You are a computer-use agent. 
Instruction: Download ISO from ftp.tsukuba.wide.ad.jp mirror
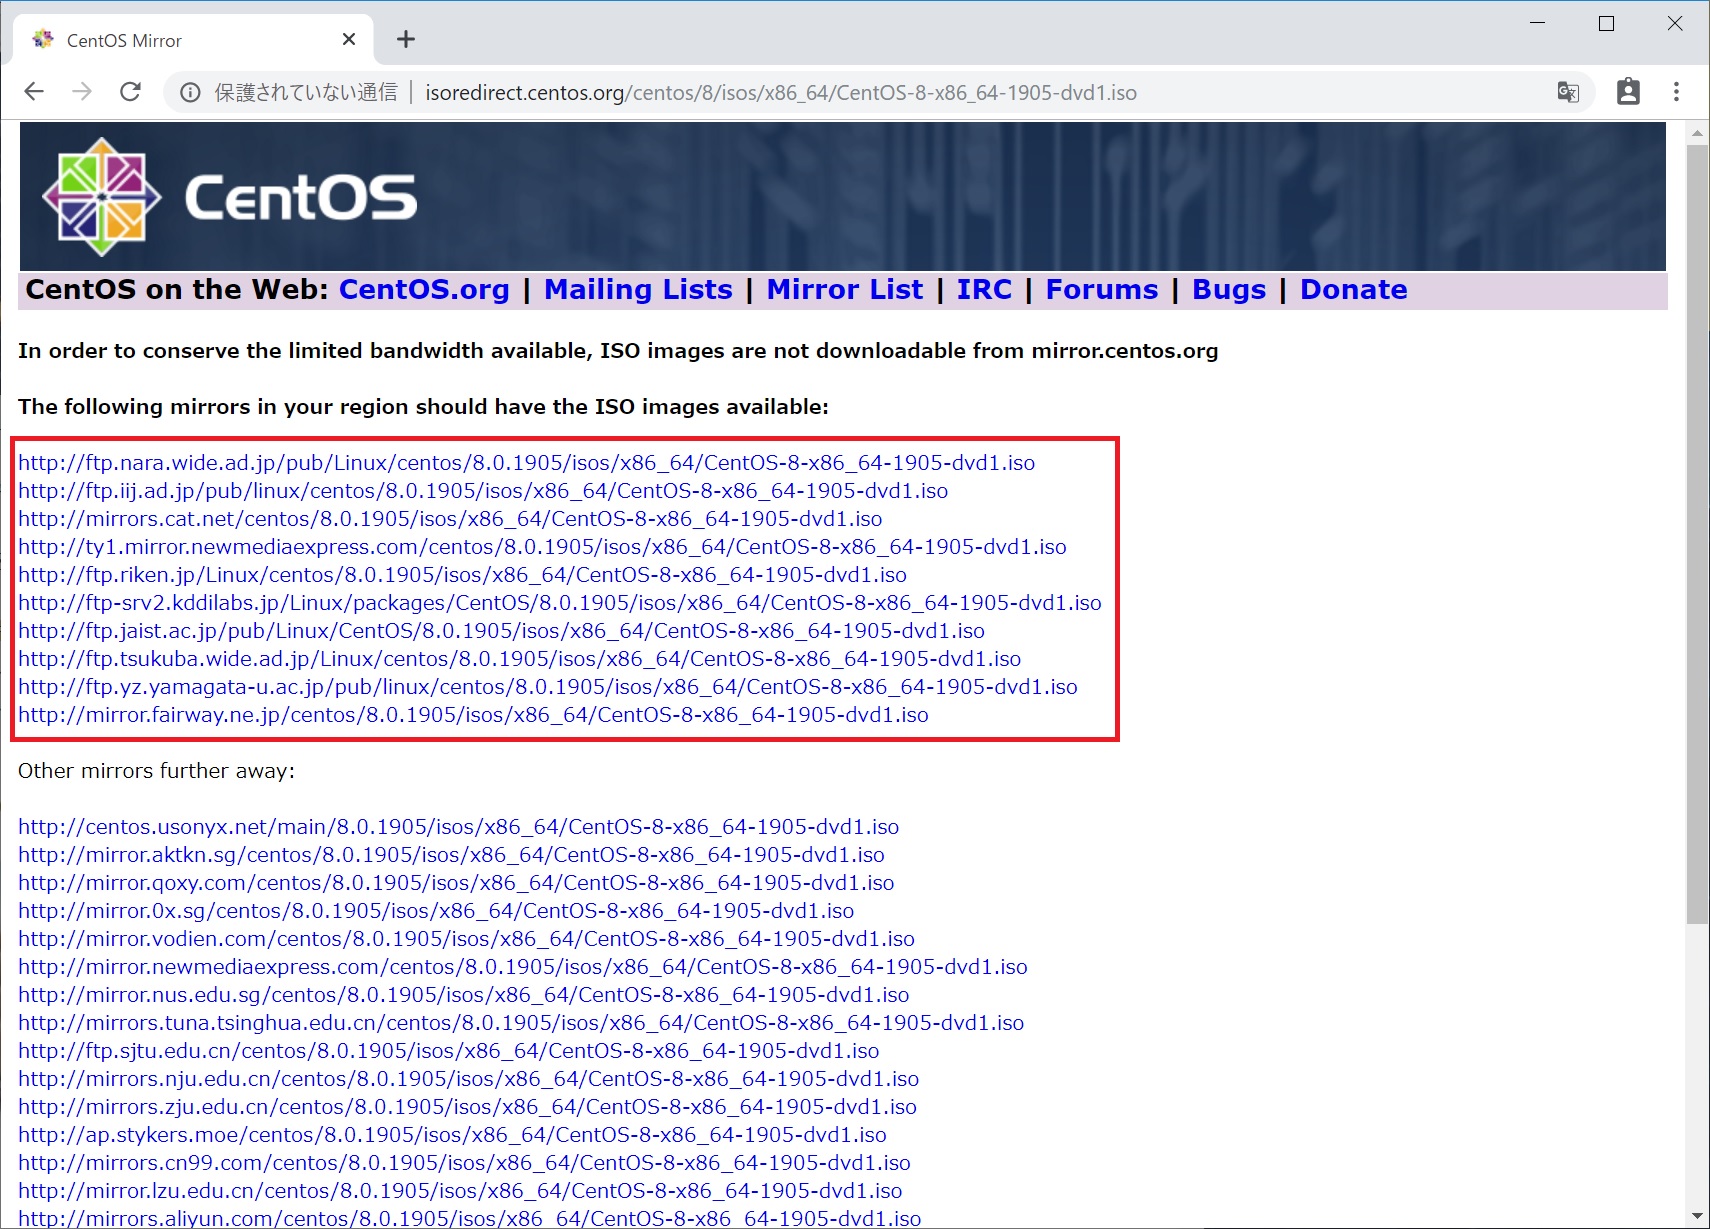519,659
